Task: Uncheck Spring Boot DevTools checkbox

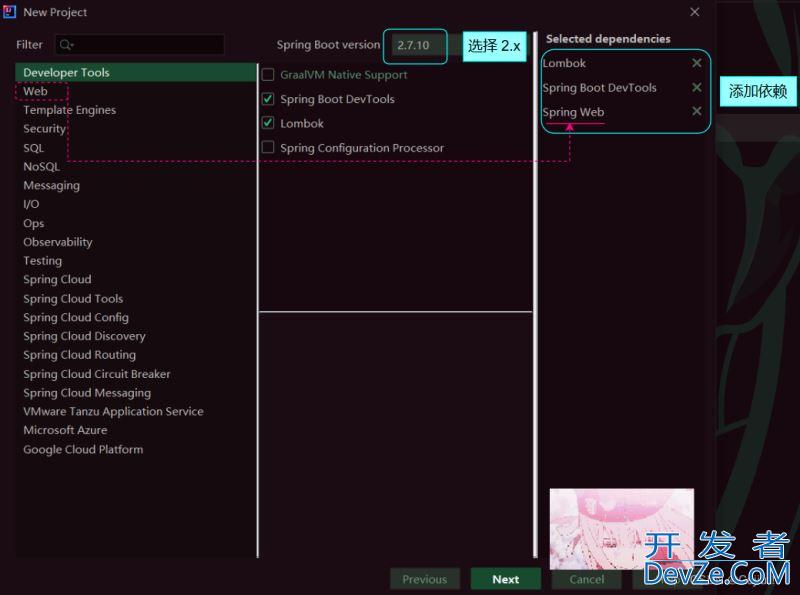Action: 268,99
